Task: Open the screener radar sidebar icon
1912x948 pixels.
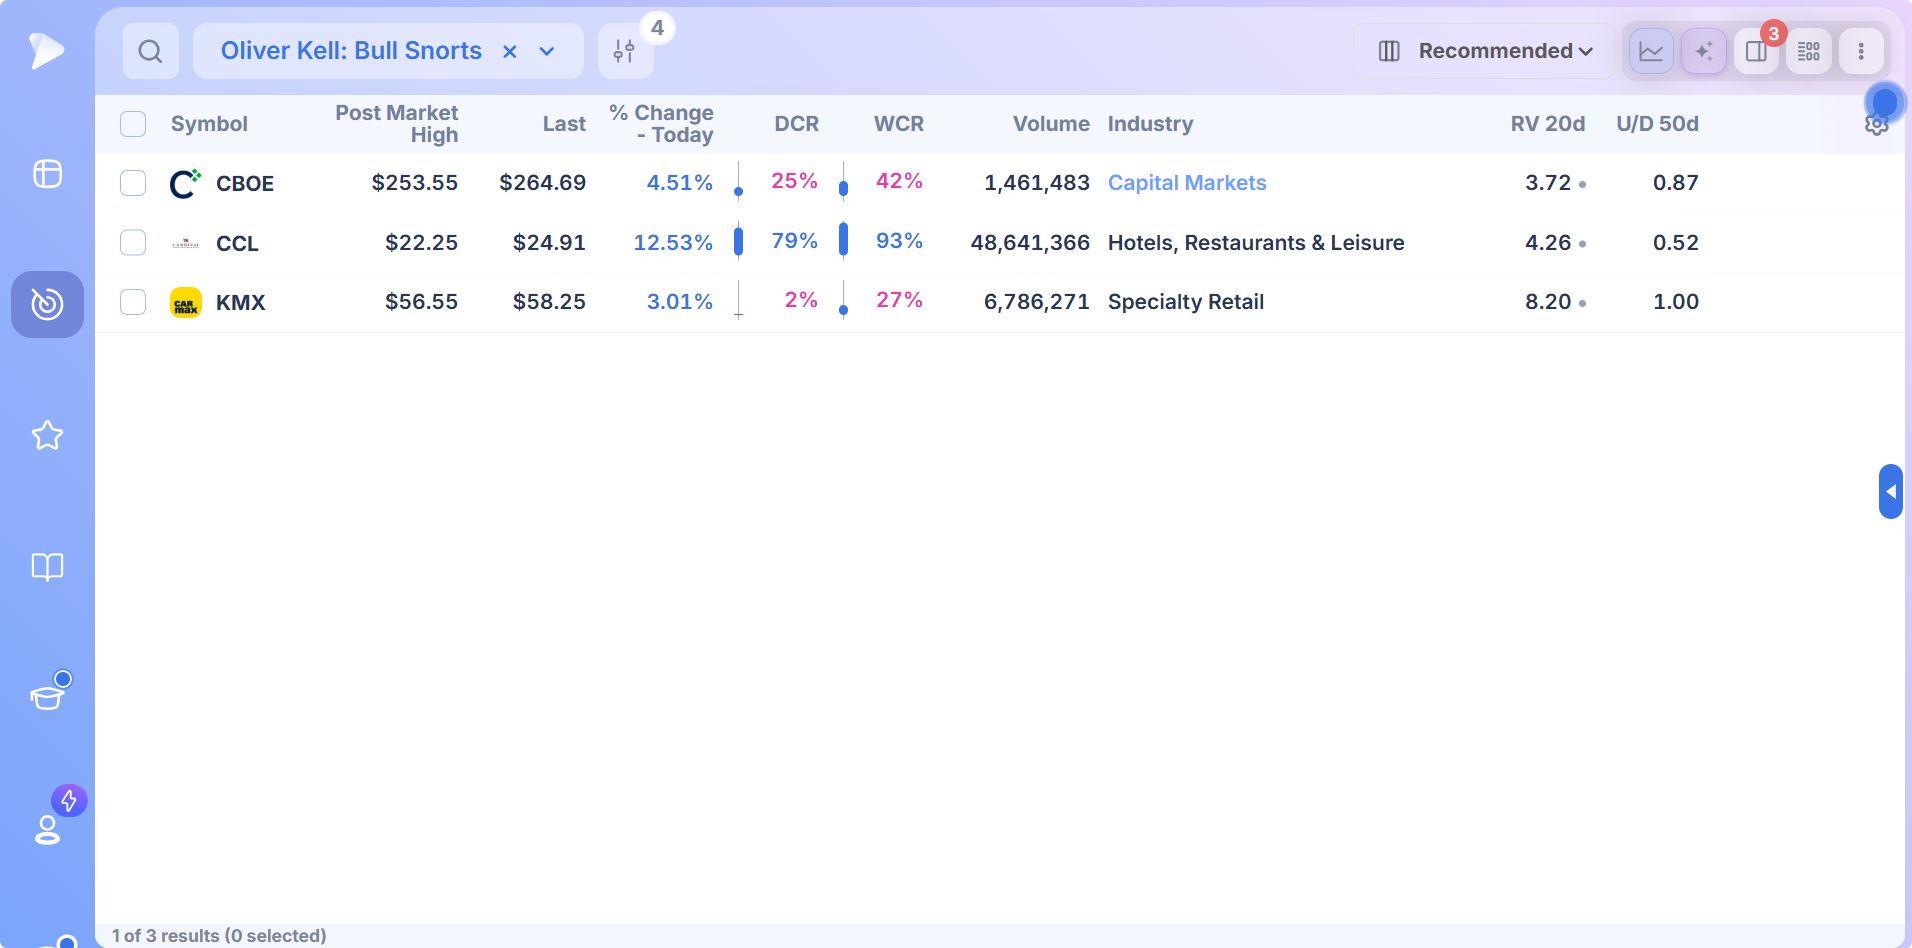Action: 47,304
